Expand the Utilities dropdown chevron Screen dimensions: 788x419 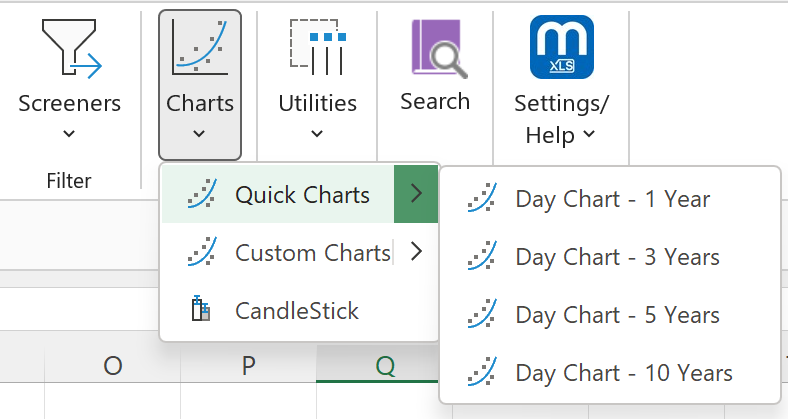[x=317, y=134]
